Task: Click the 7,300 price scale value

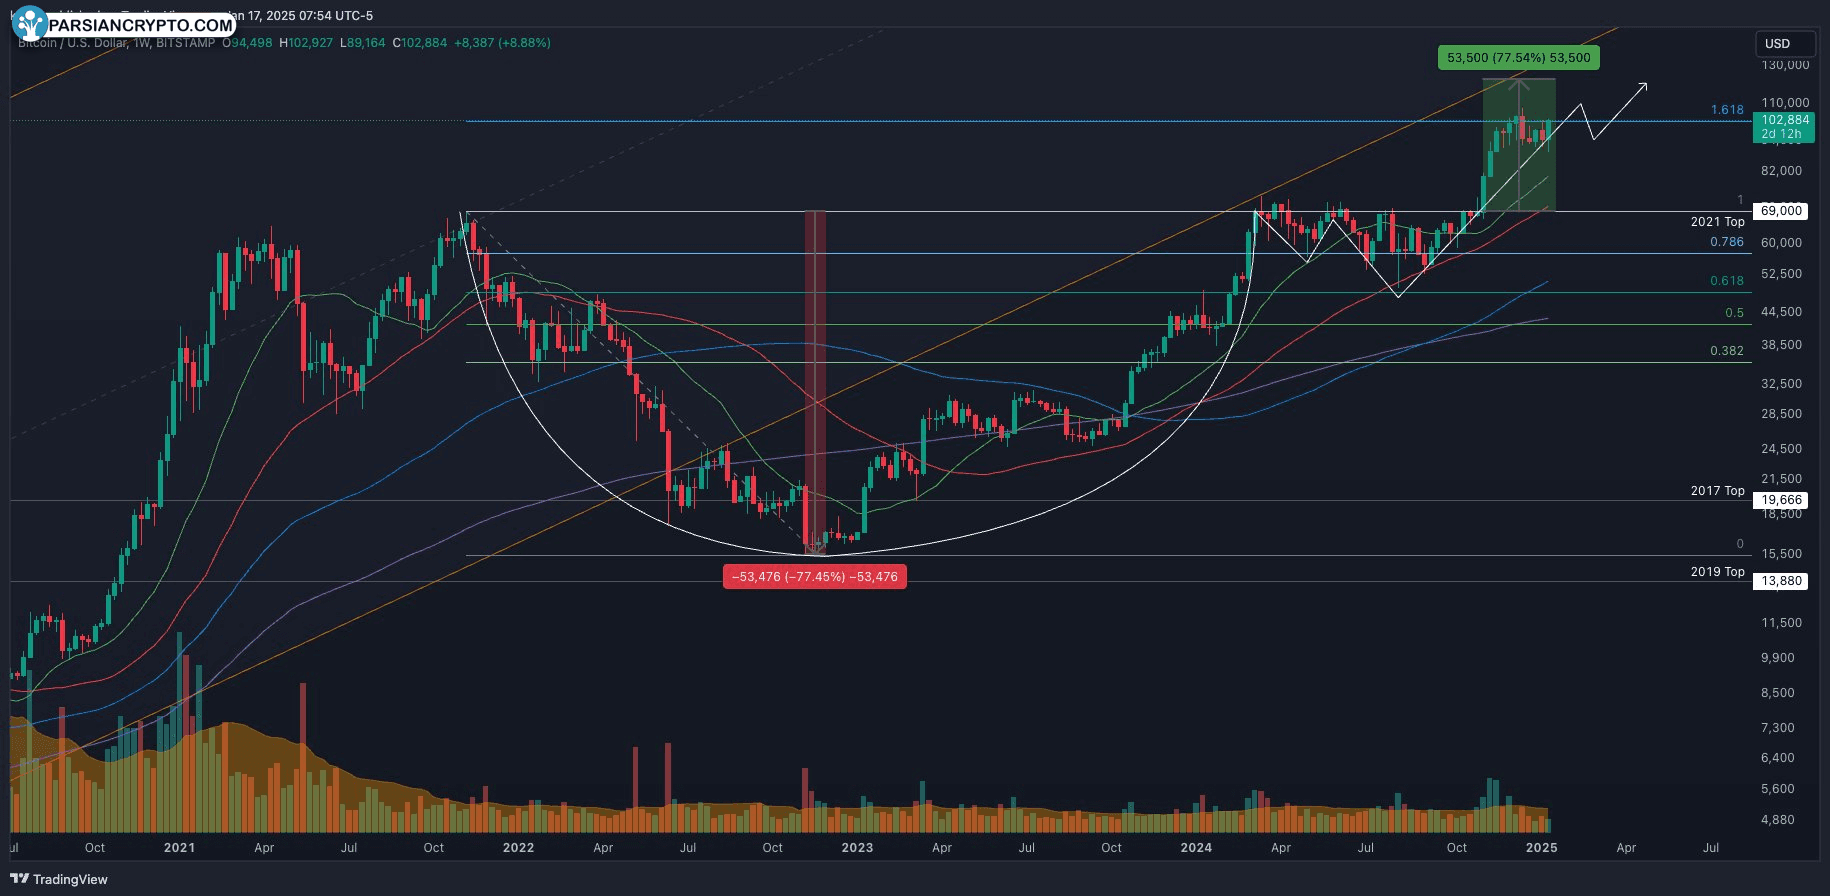Action: point(1778,728)
